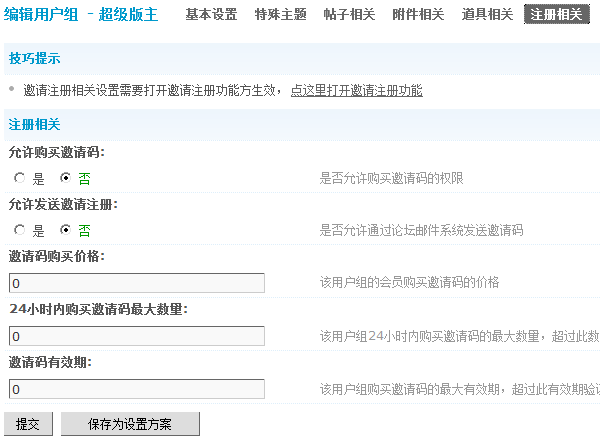
Task: Click the 是否允许购买邀请码的权限 description
Action: click(x=391, y=178)
